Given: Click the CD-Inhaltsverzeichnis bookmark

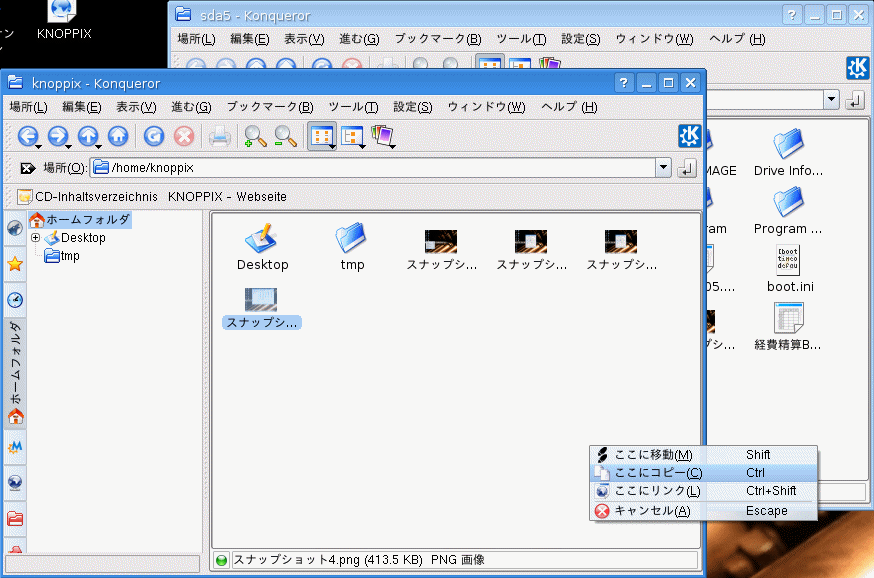Looking at the screenshot, I should 88,196.
